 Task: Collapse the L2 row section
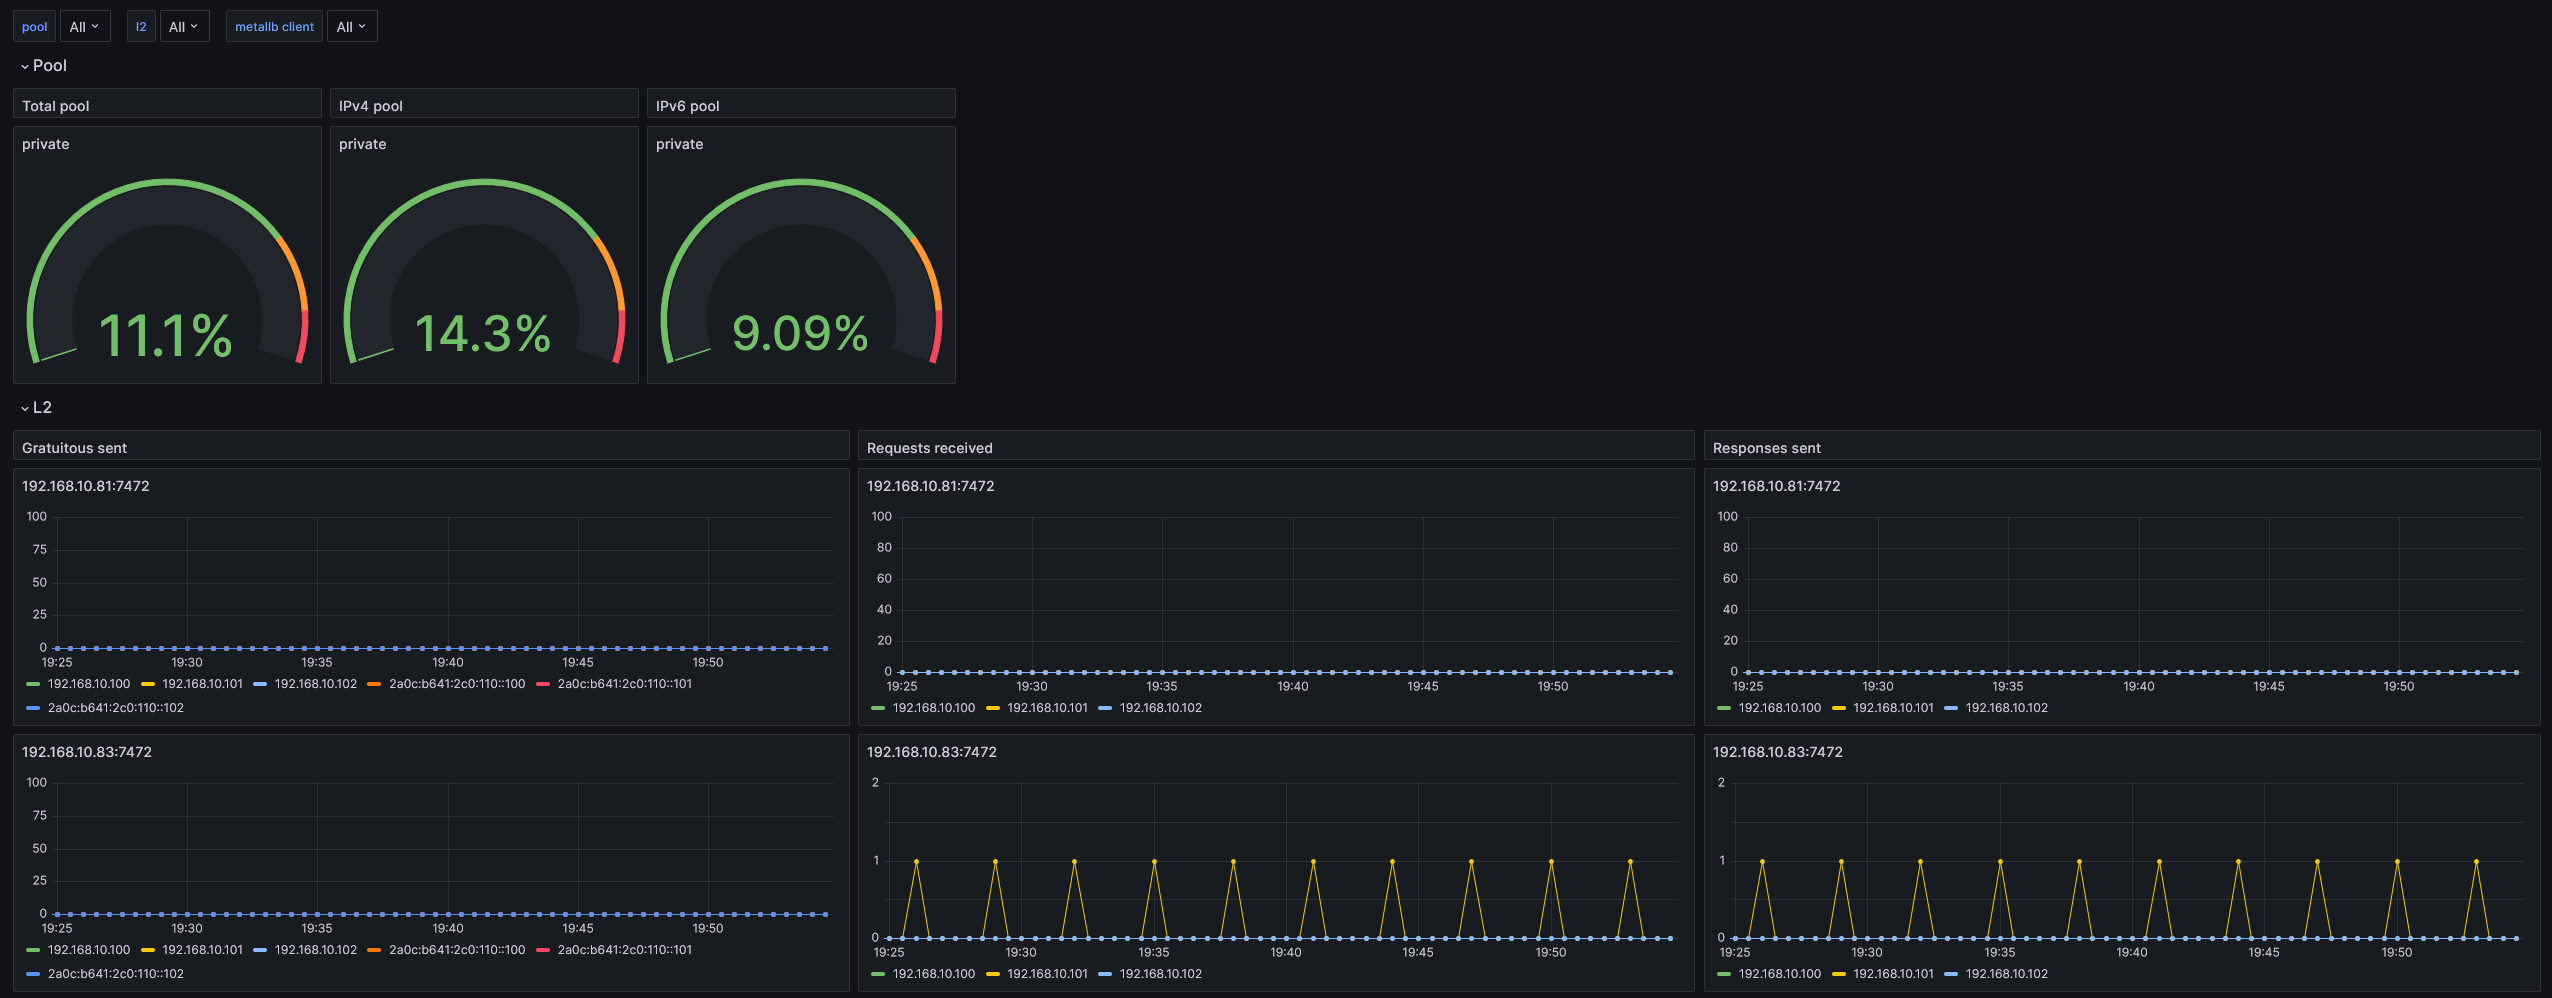[36, 408]
